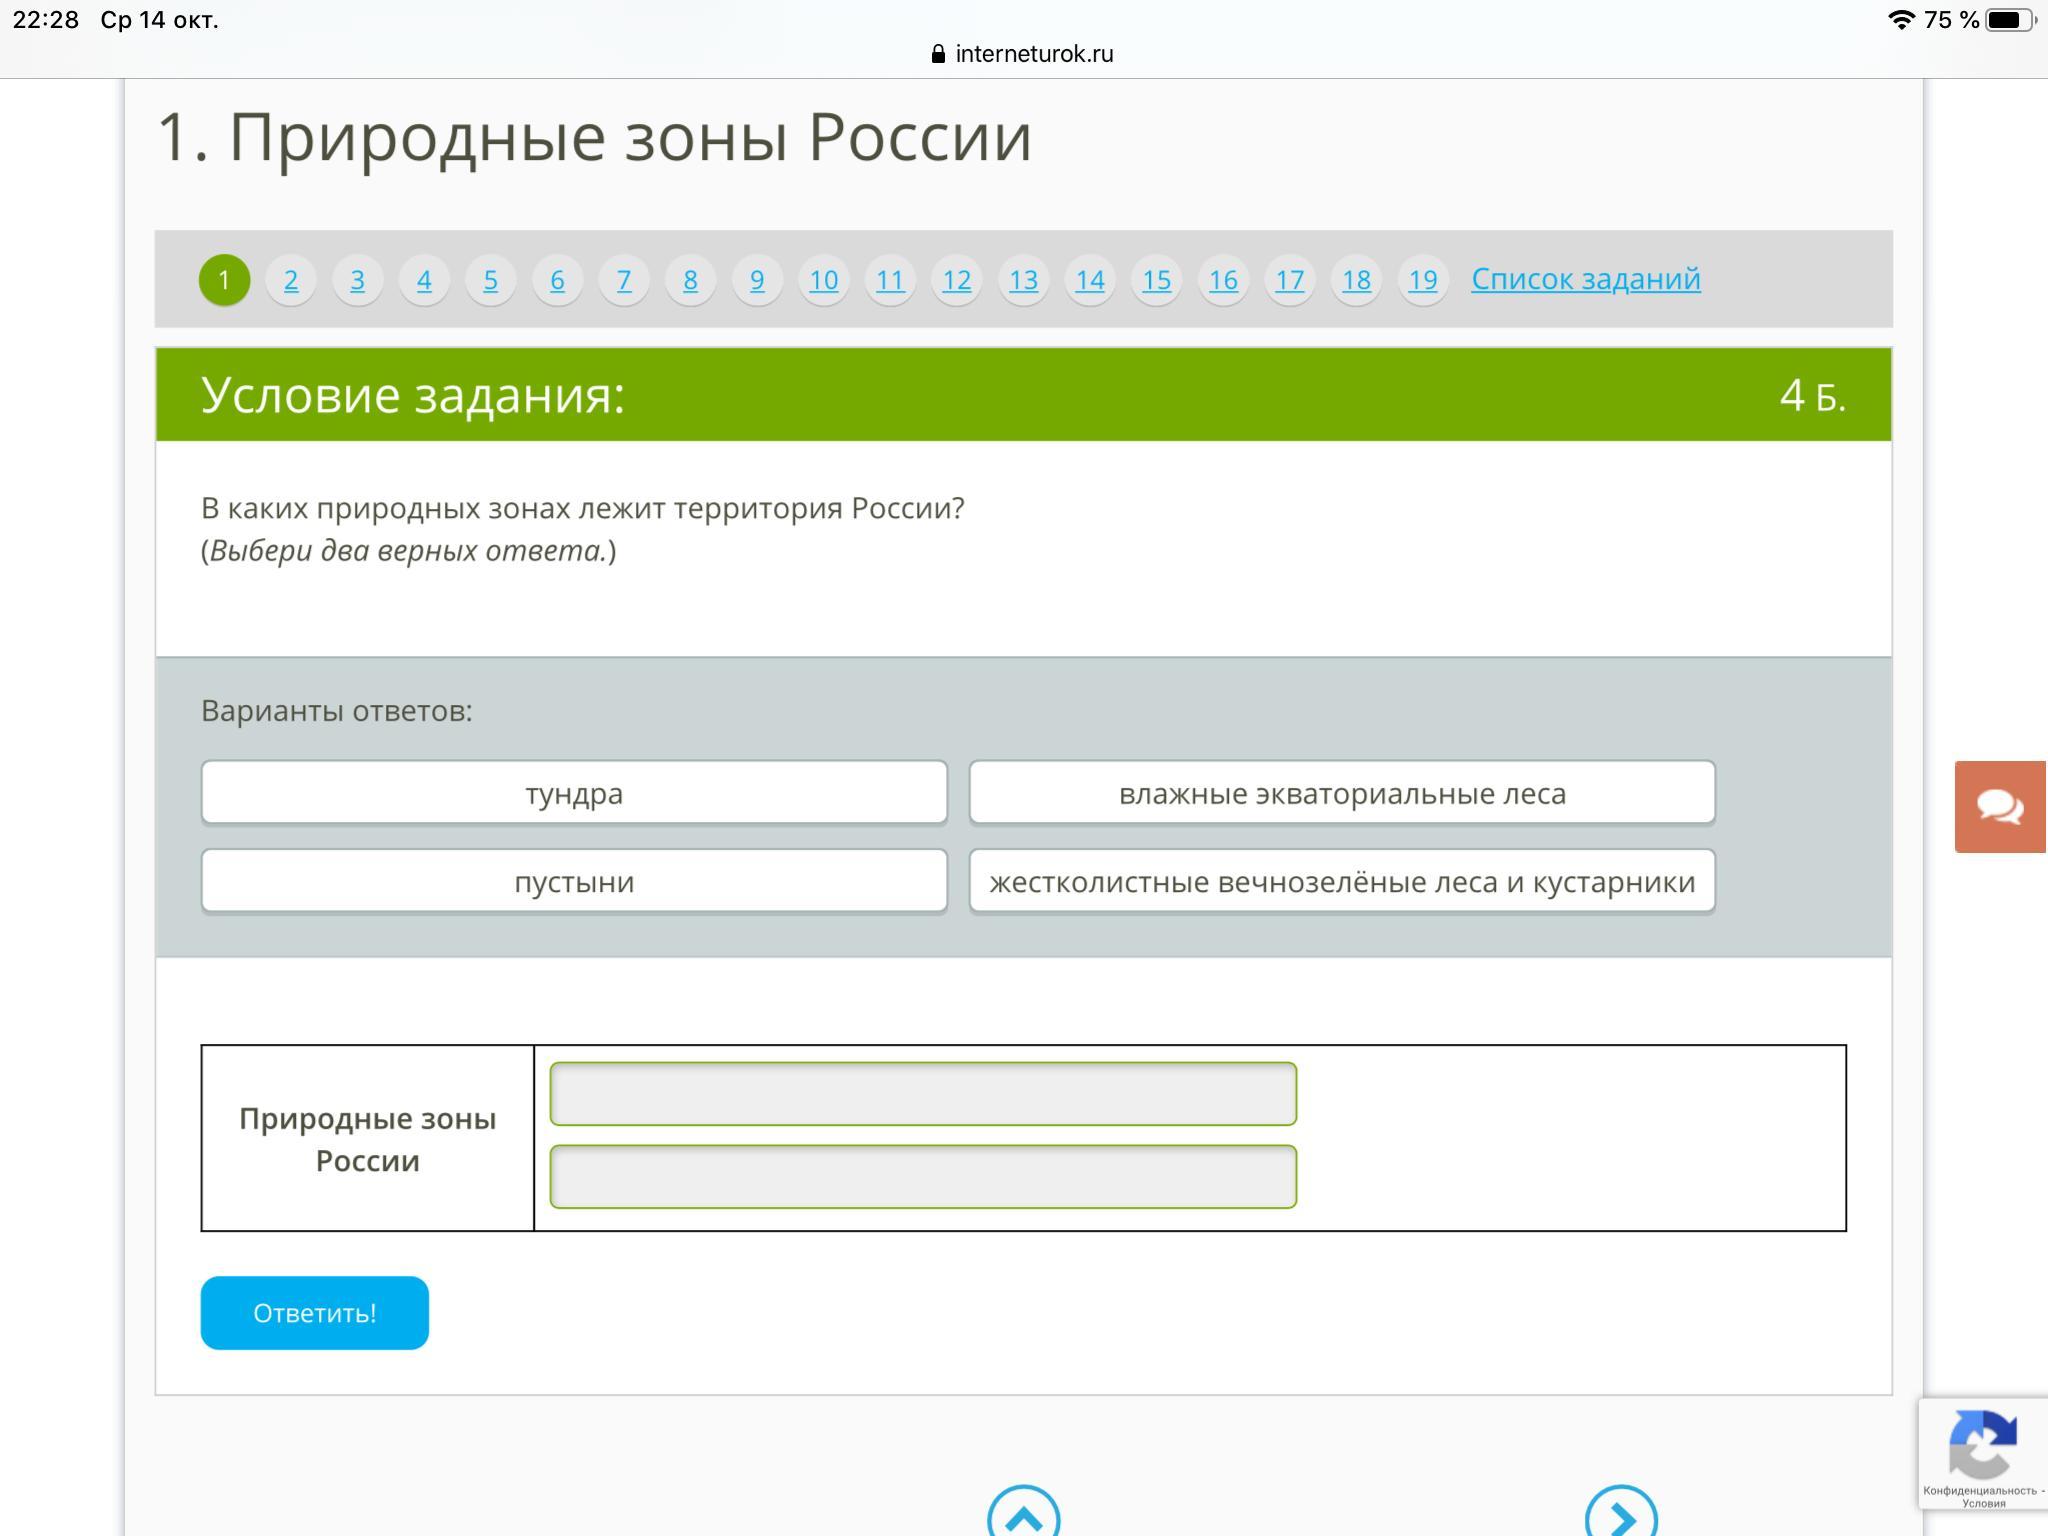Select answer option тундра
This screenshot has width=2048, height=1536.
(574, 793)
